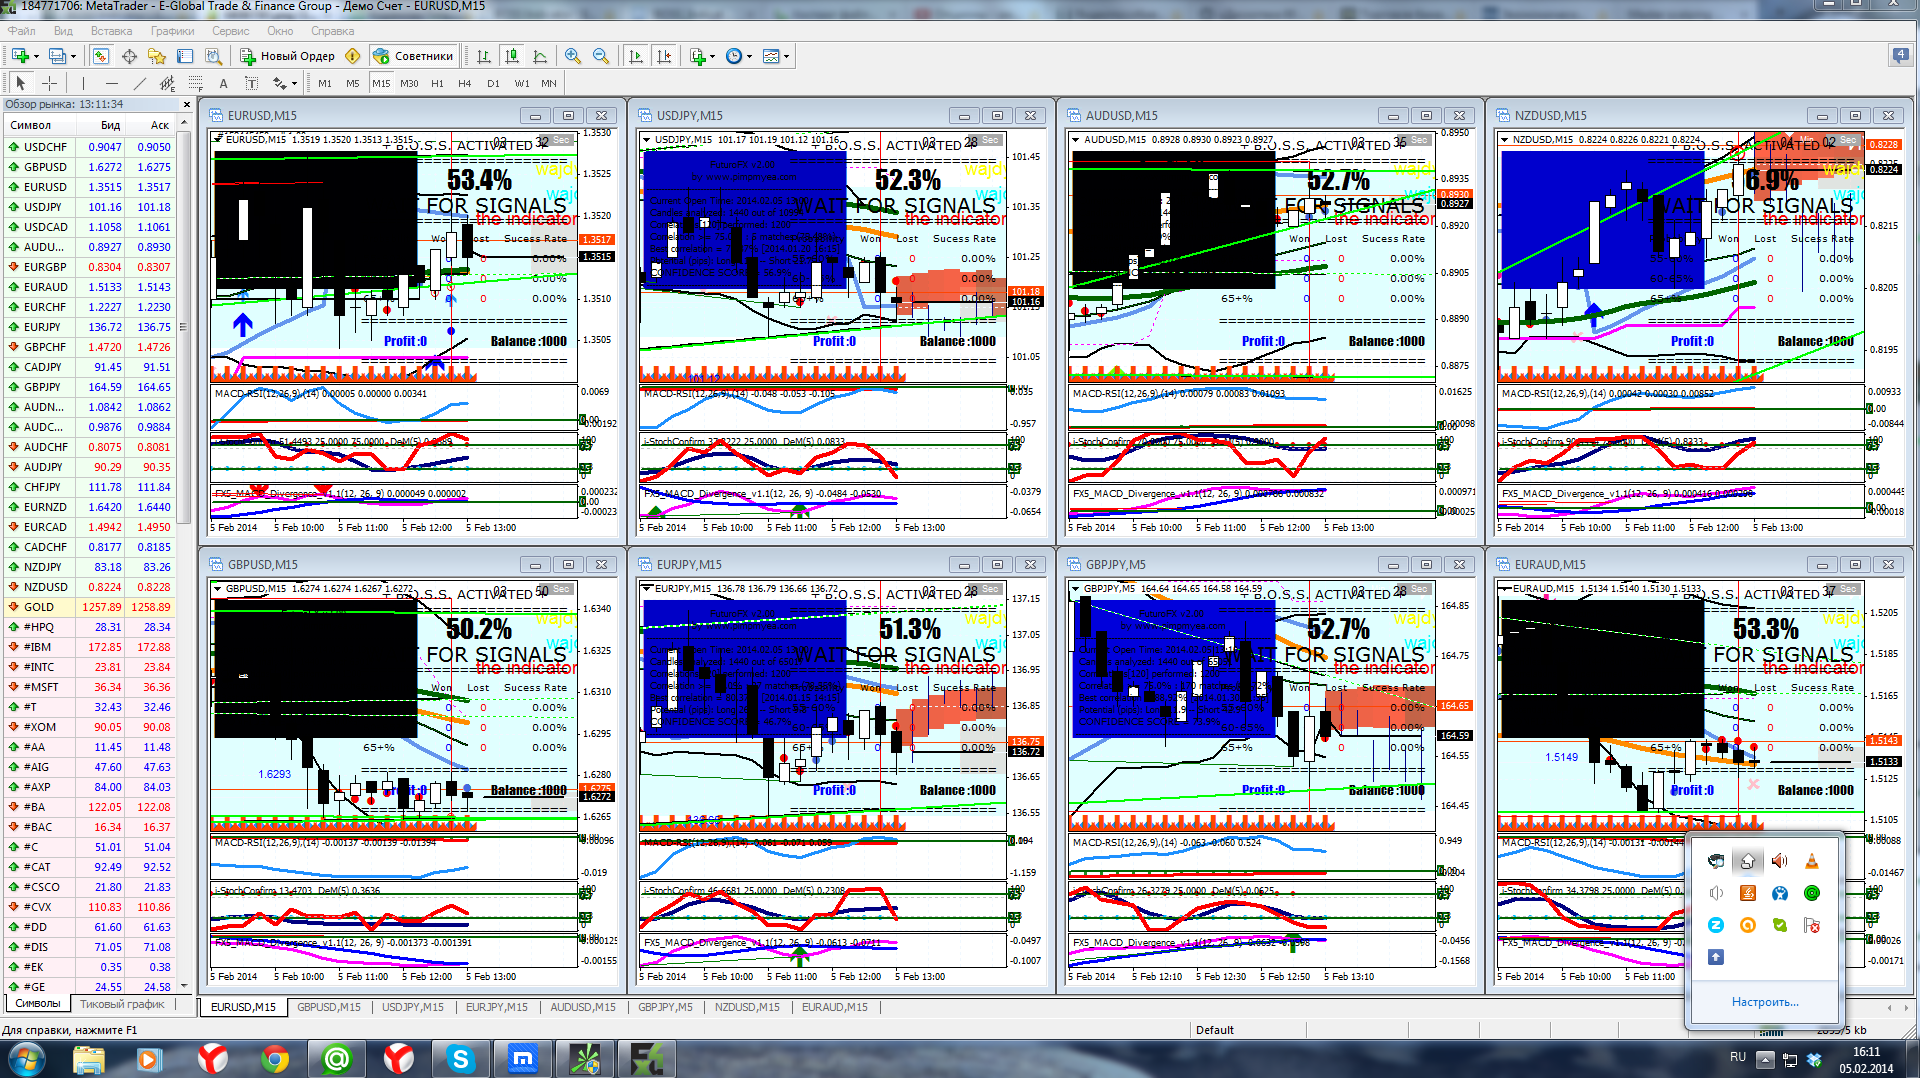Image resolution: width=1920 pixels, height=1078 pixels.
Task: Select the trendline drawing tool
Action: [139, 83]
